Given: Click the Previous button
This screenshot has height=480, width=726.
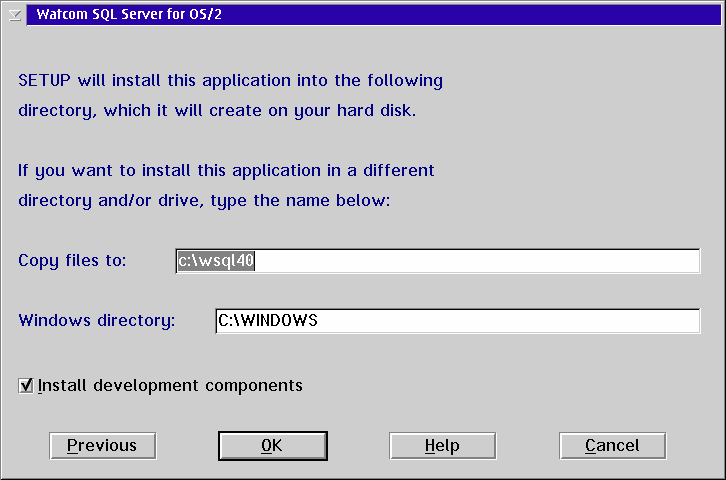Looking at the screenshot, I should click(102, 446).
